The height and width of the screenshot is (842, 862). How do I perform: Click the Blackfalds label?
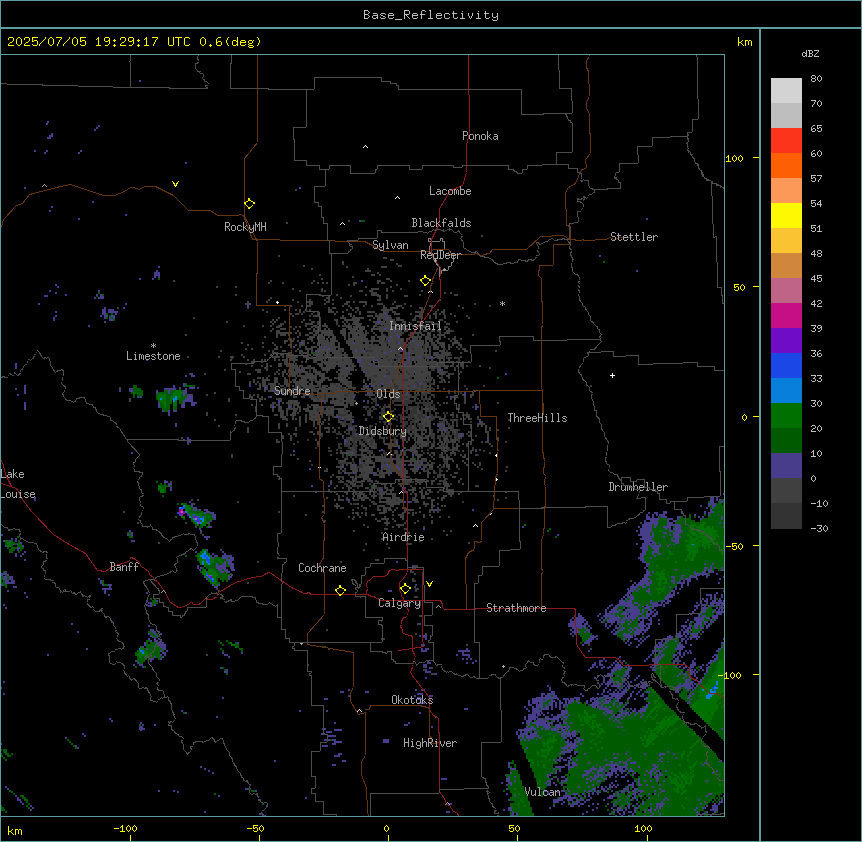coord(441,223)
